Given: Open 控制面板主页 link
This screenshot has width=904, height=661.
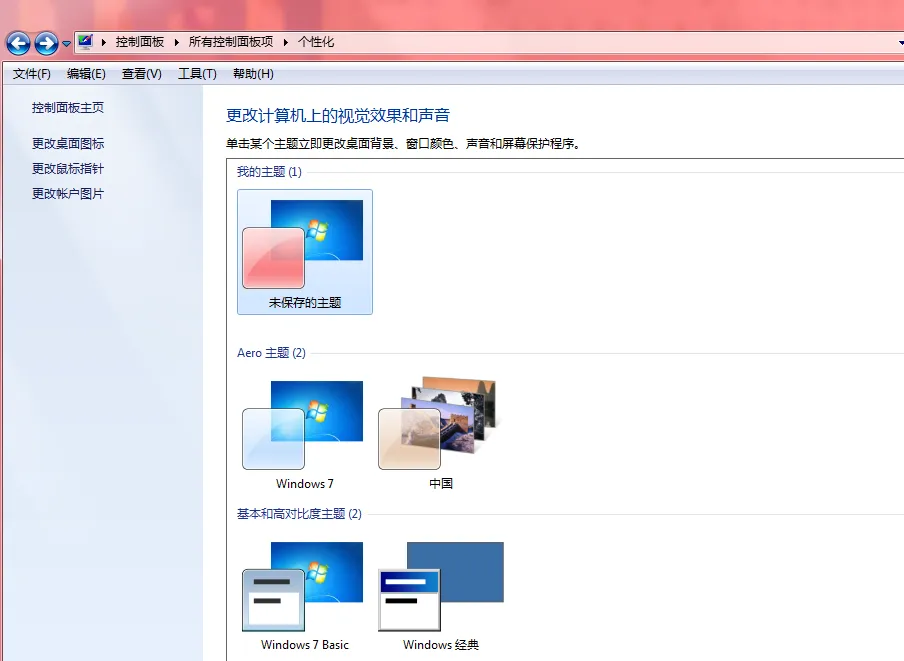Looking at the screenshot, I should (66, 107).
